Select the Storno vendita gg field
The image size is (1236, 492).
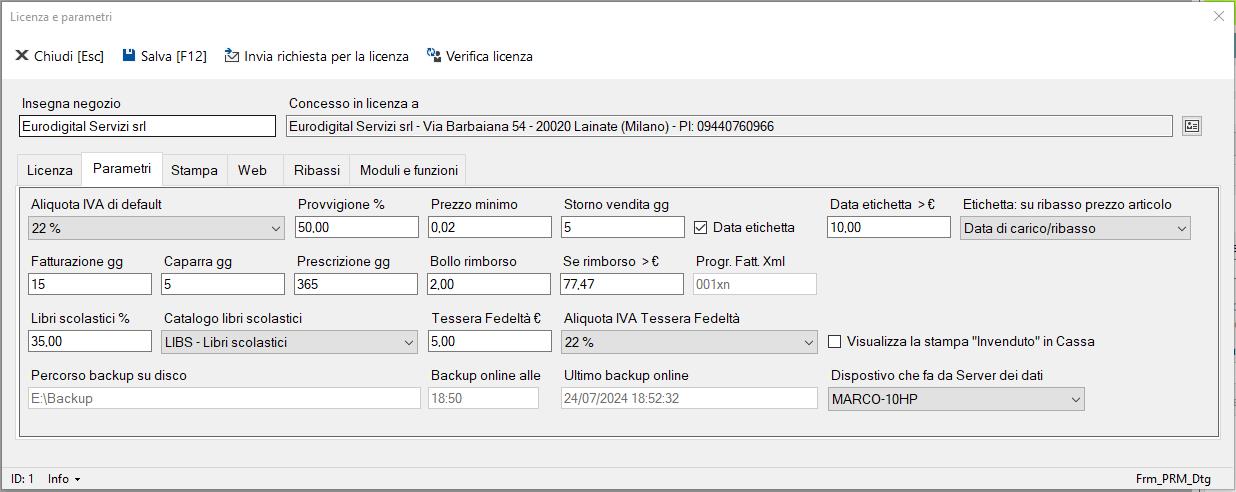pyautogui.click(x=623, y=228)
